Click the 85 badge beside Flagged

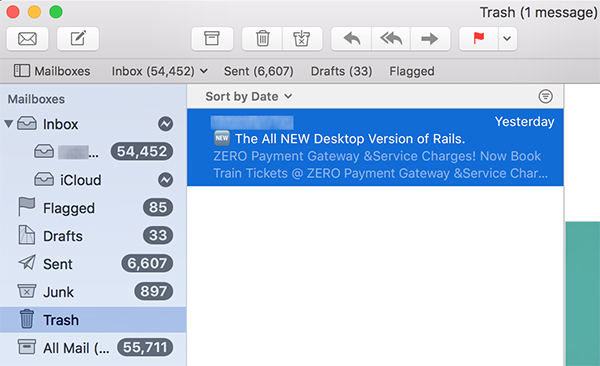point(158,208)
